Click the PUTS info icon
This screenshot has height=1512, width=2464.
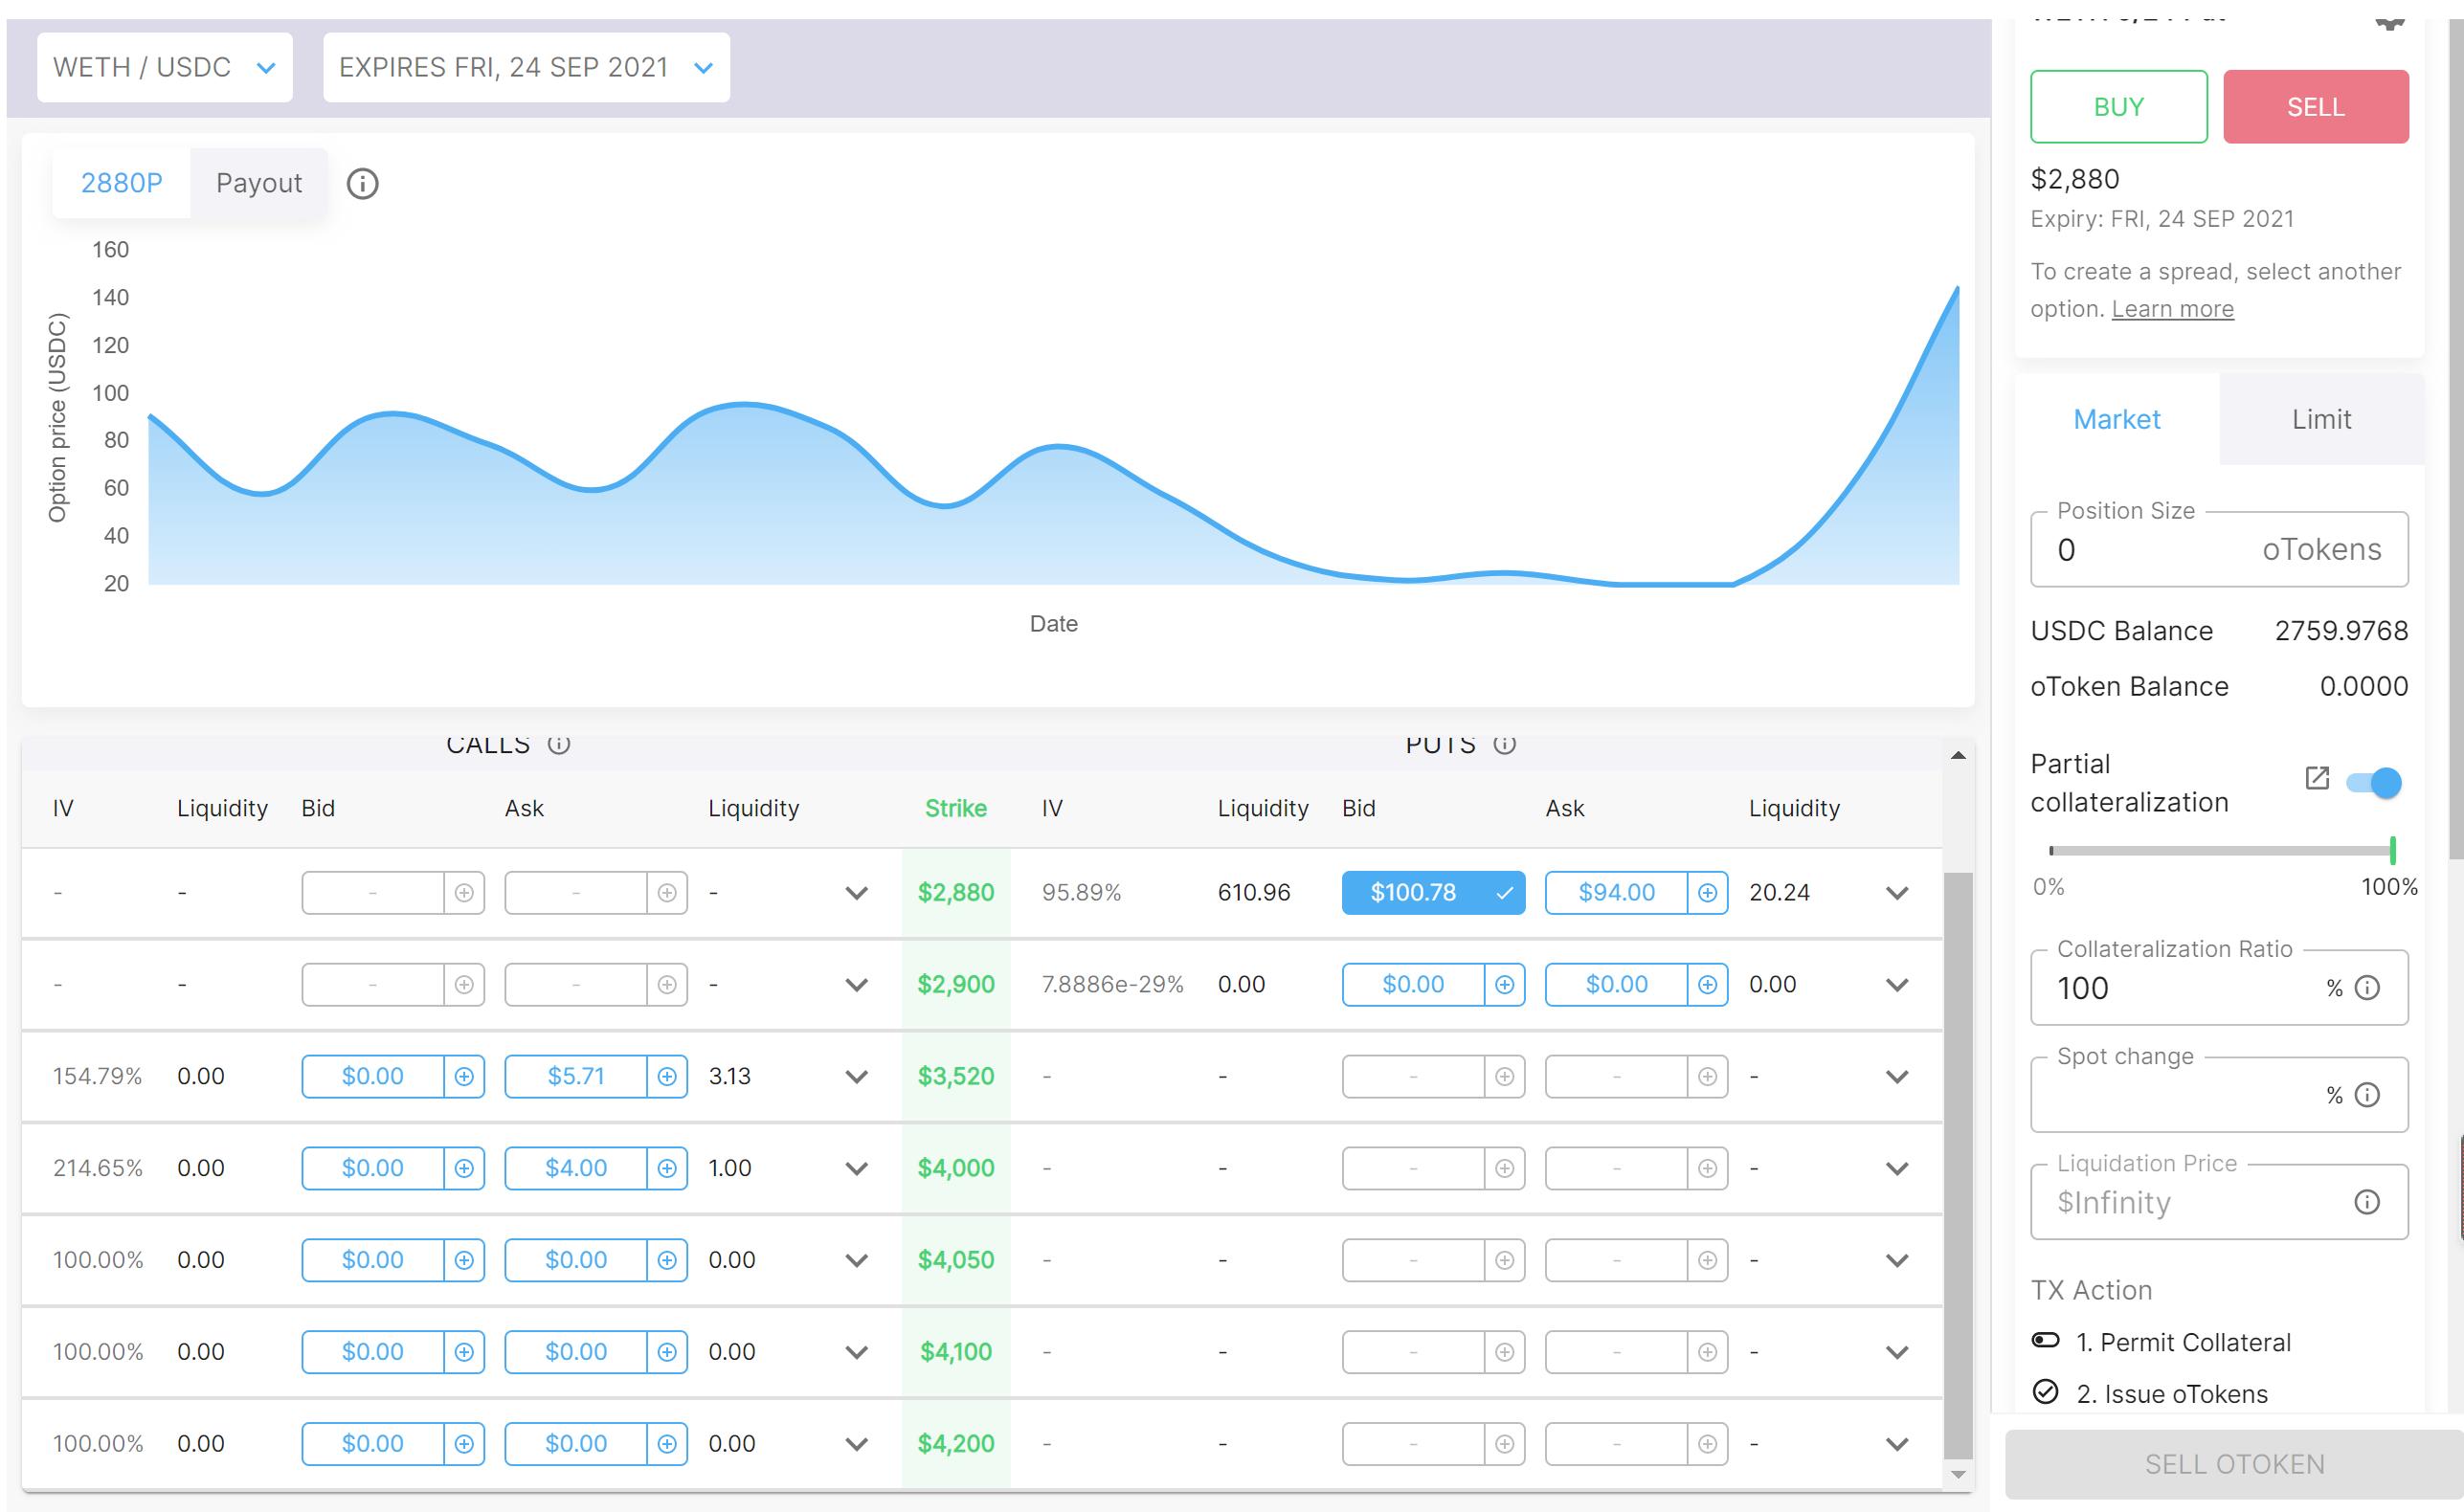[1504, 744]
